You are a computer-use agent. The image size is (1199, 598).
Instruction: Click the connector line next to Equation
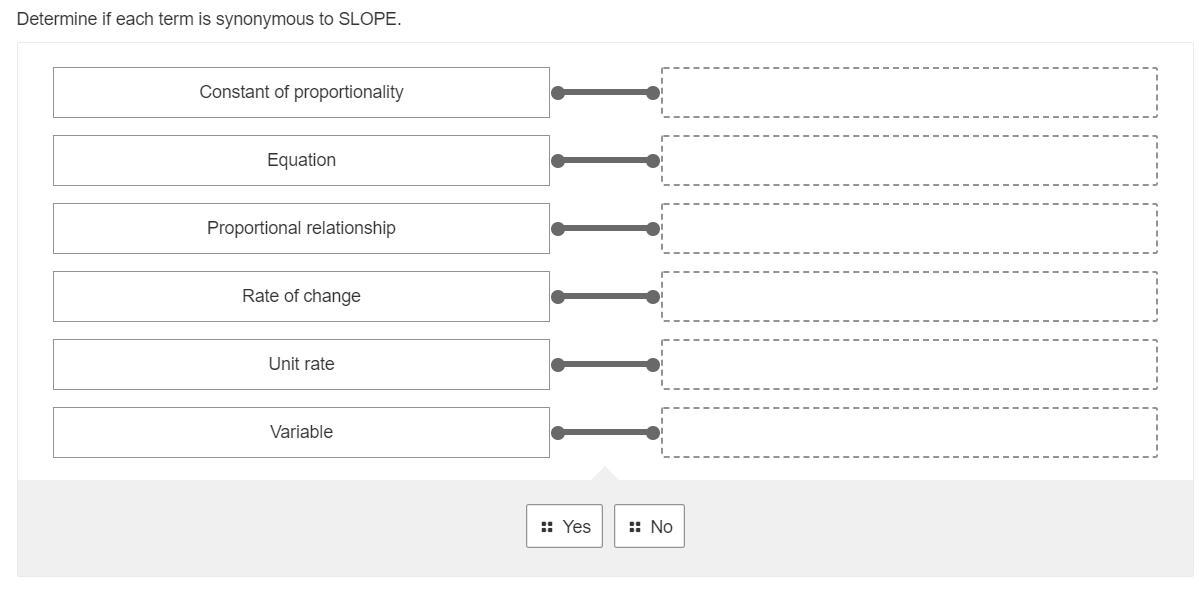click(605, 160)
